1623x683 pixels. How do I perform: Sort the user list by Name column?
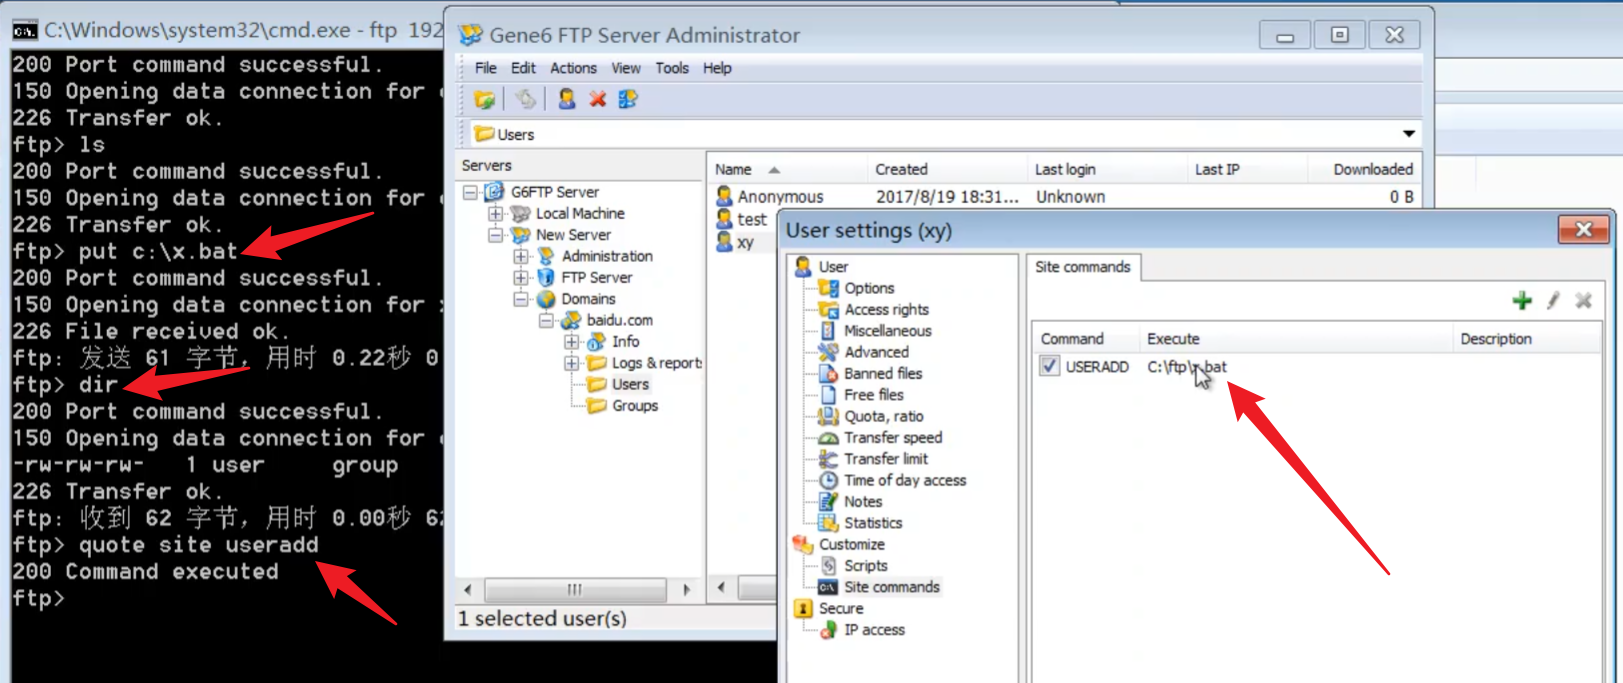733,170
